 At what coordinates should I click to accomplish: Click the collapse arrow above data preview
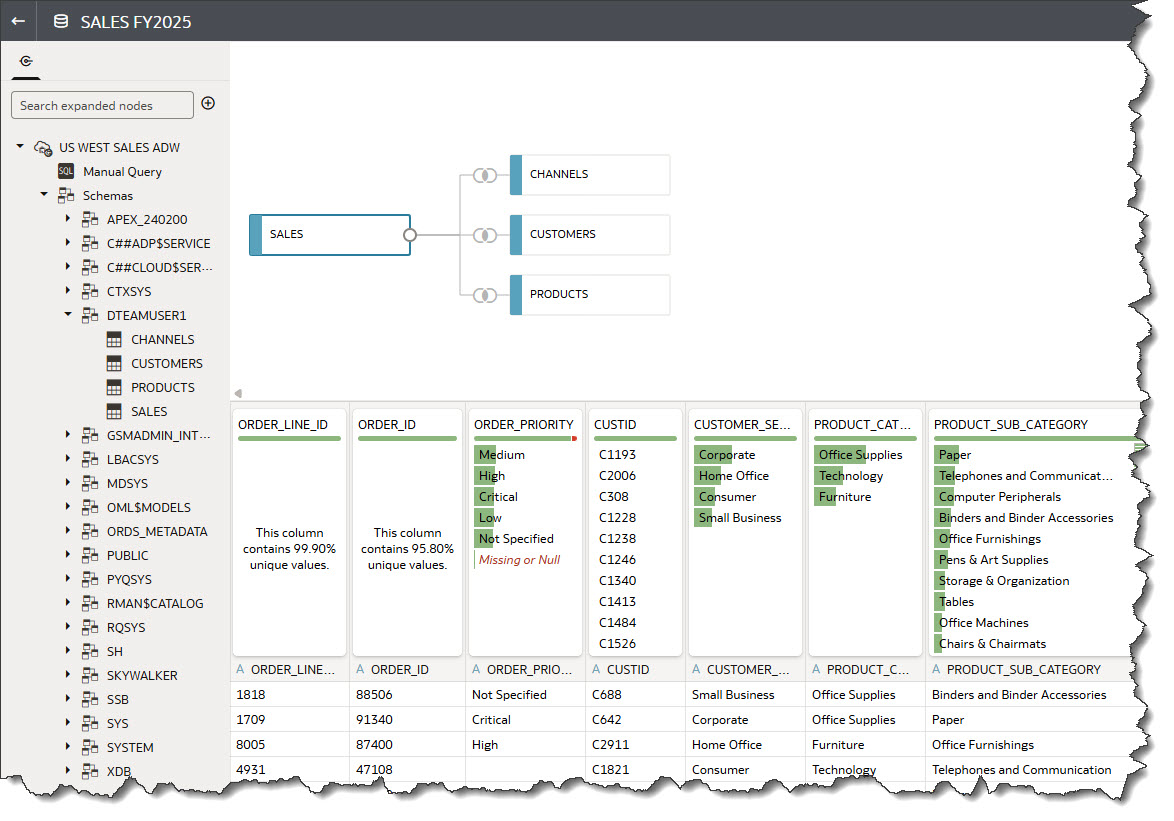pyautogui.click(x=238, y=393)
